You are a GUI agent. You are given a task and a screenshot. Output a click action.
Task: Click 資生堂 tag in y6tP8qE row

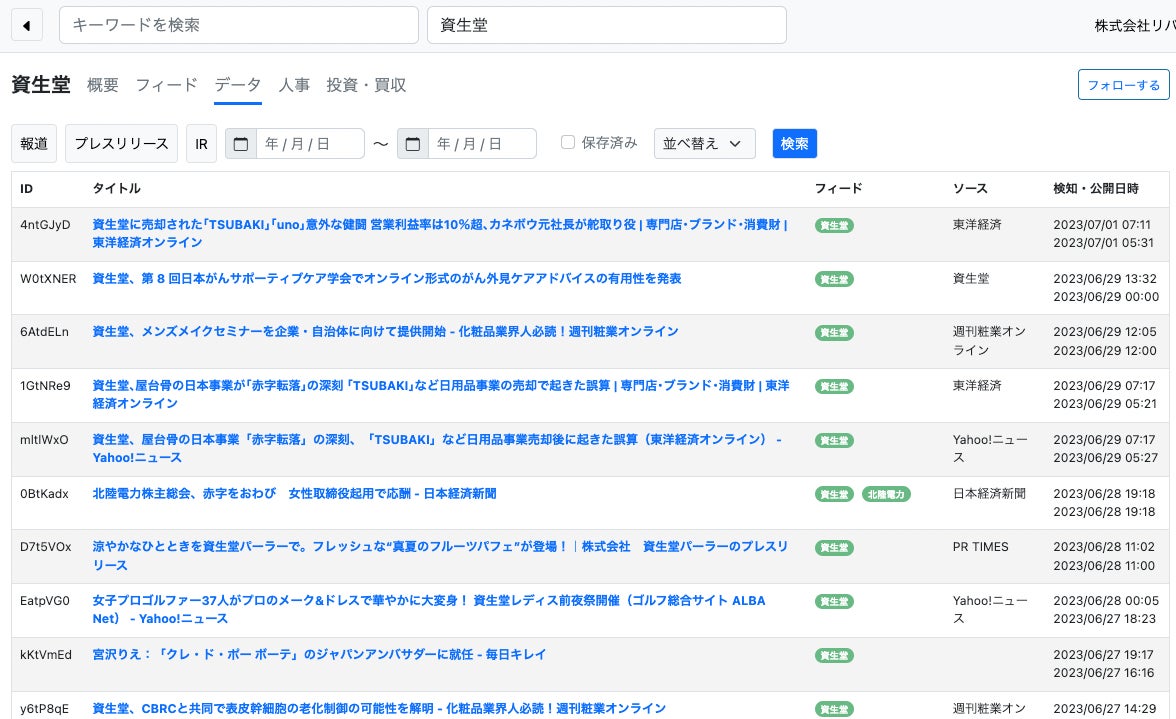coord(834,709)
